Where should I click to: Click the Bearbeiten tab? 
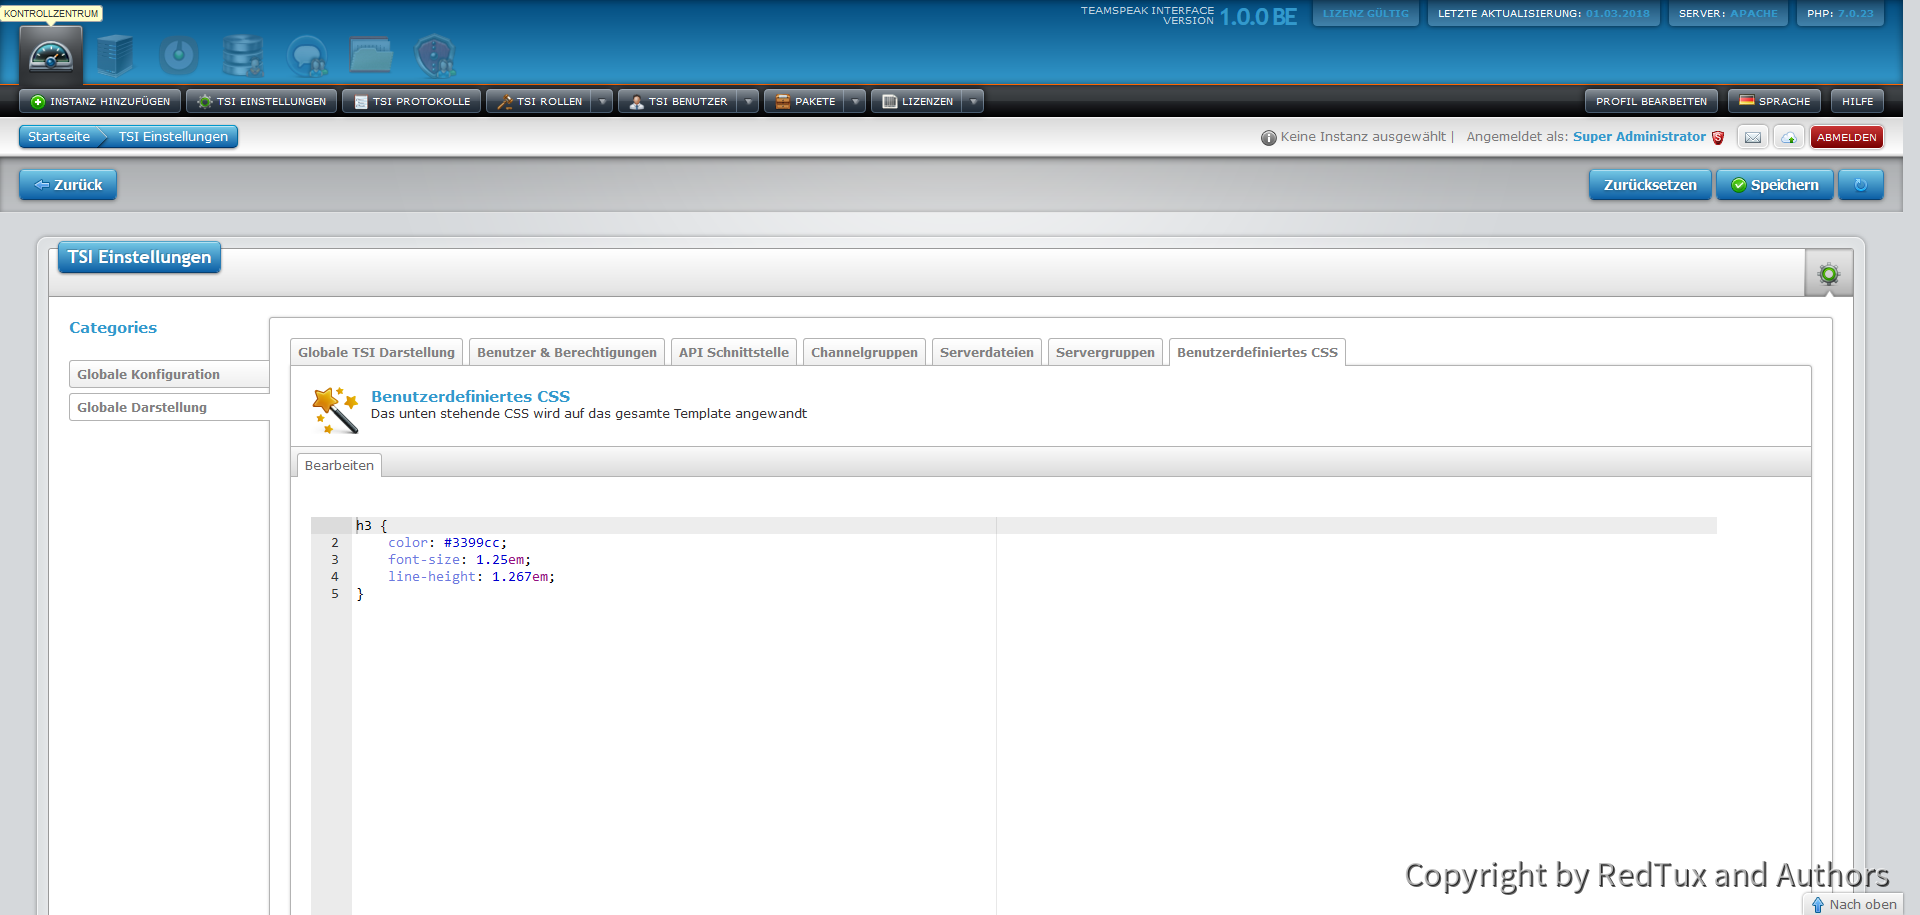(x=339, y=465)
